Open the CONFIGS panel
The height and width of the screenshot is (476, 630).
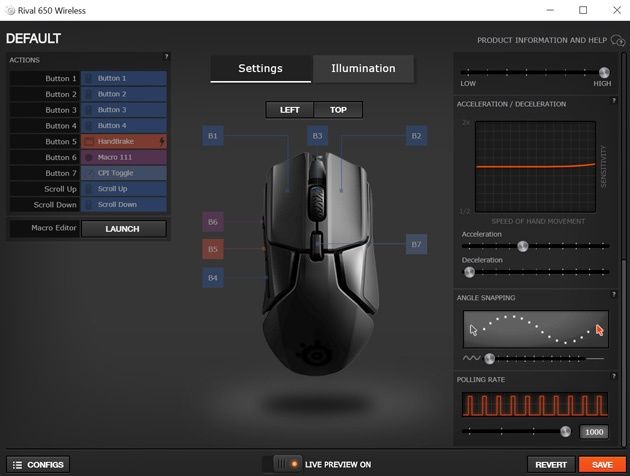tap(38, 465)
